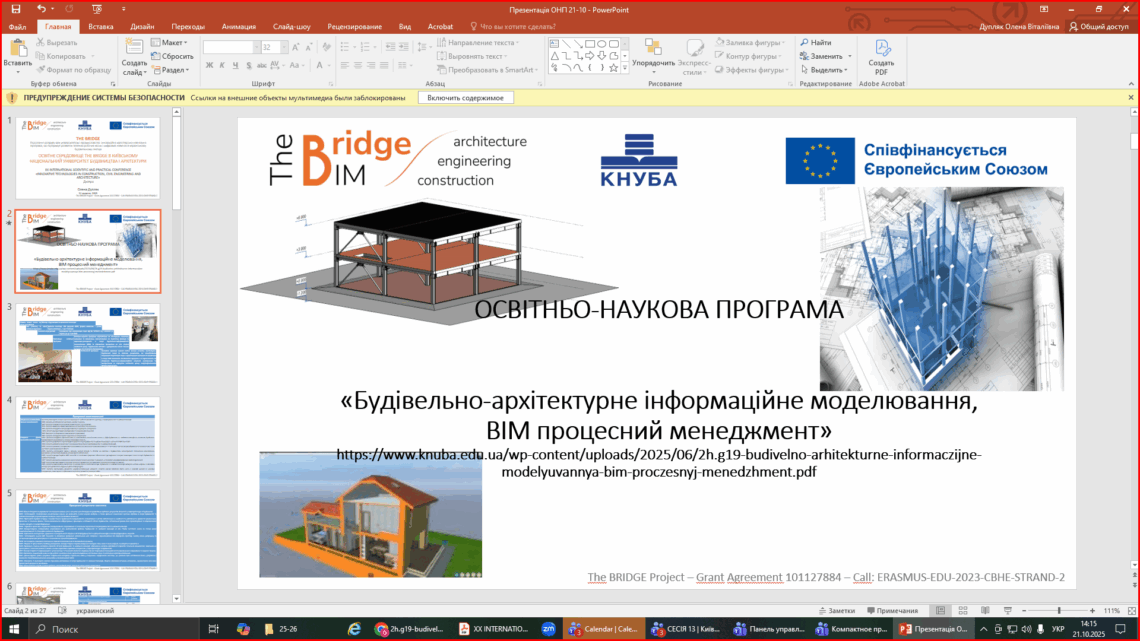Open the Insert (Вставка) ribbon tab

[100, 26]
